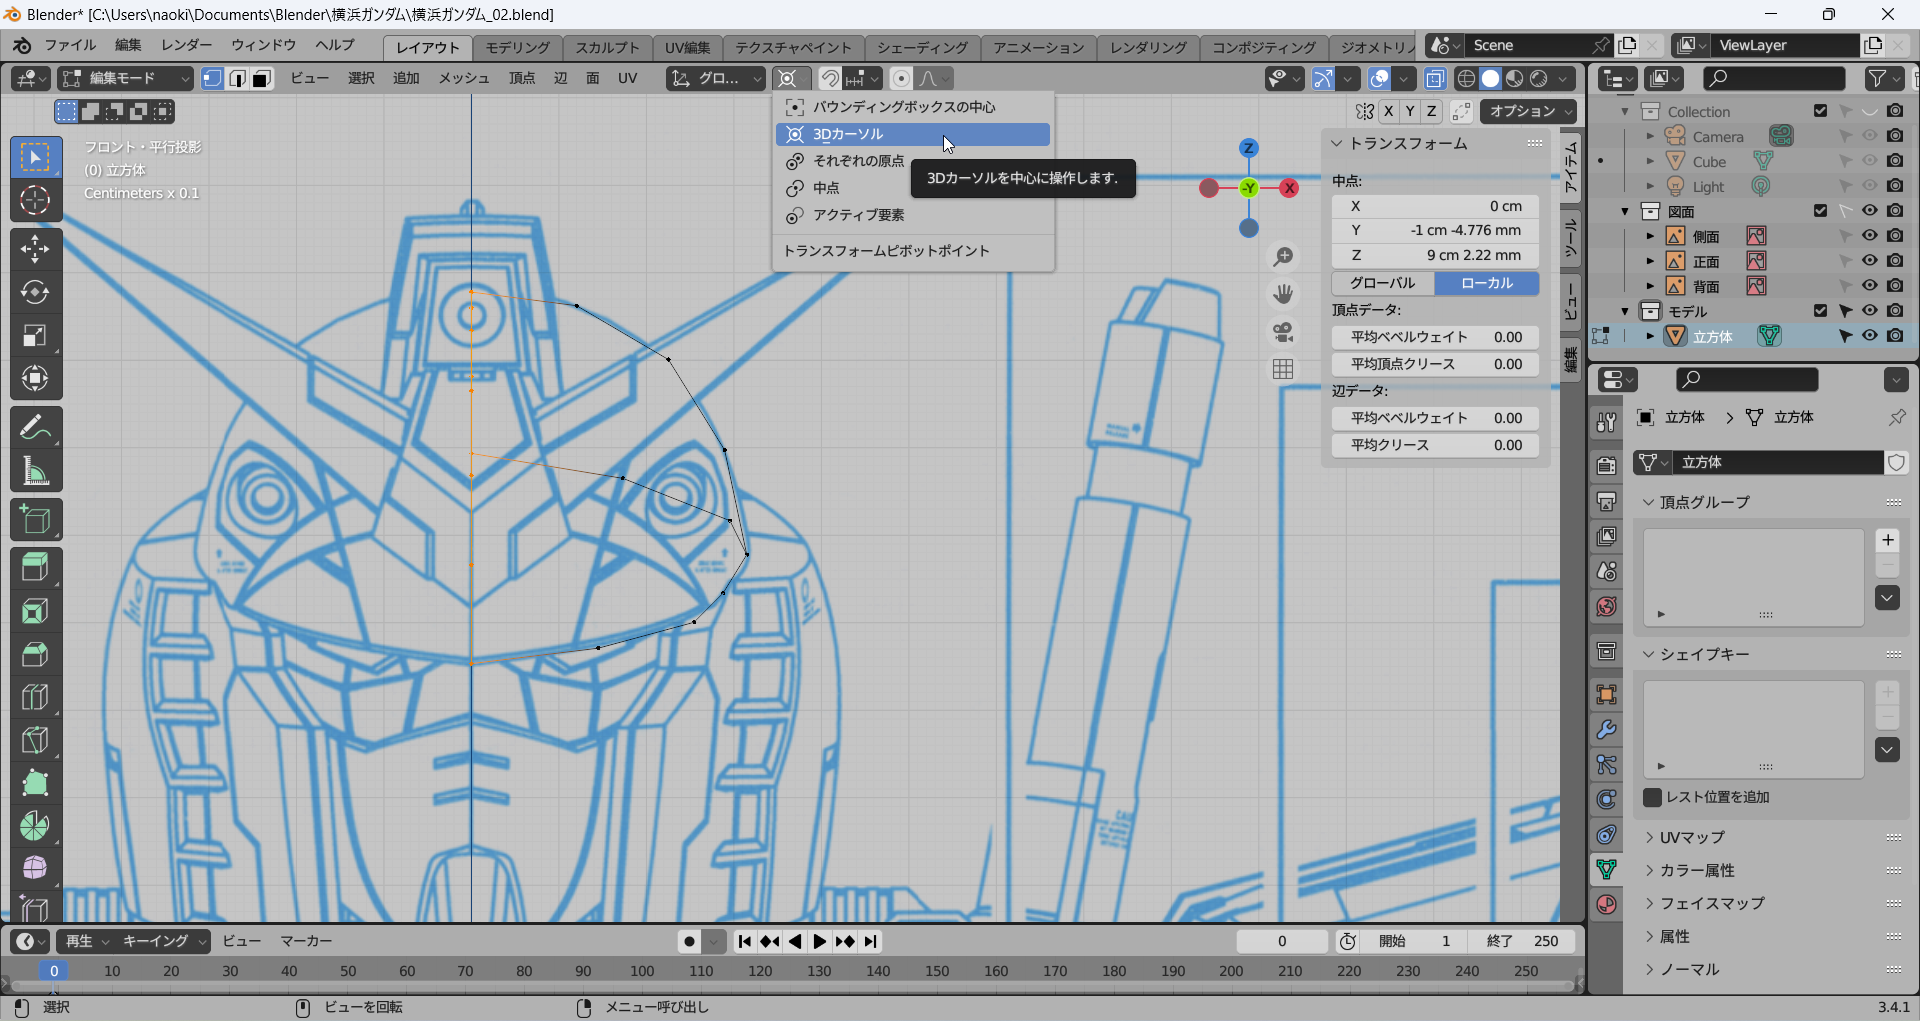This screenshot has width=1920, height=1021.
Task: Expand the UVマップ panel
Action: 1692,837
